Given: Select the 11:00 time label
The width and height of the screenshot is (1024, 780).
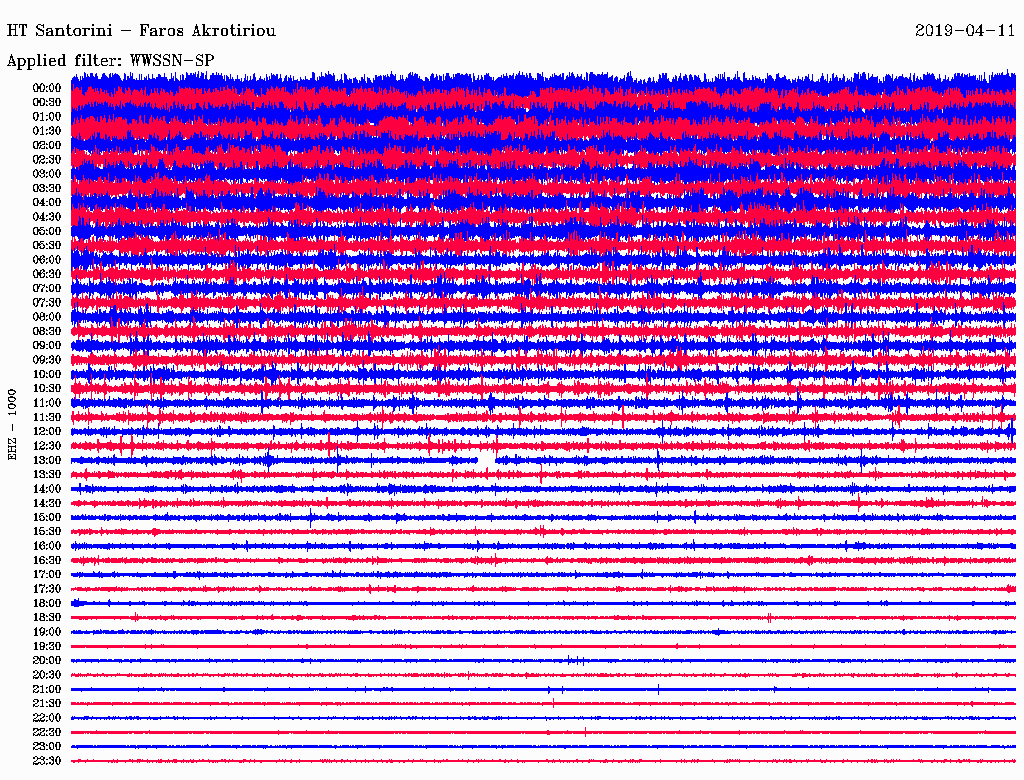Looking at the screenshot, I should click(x=47, y=403).
